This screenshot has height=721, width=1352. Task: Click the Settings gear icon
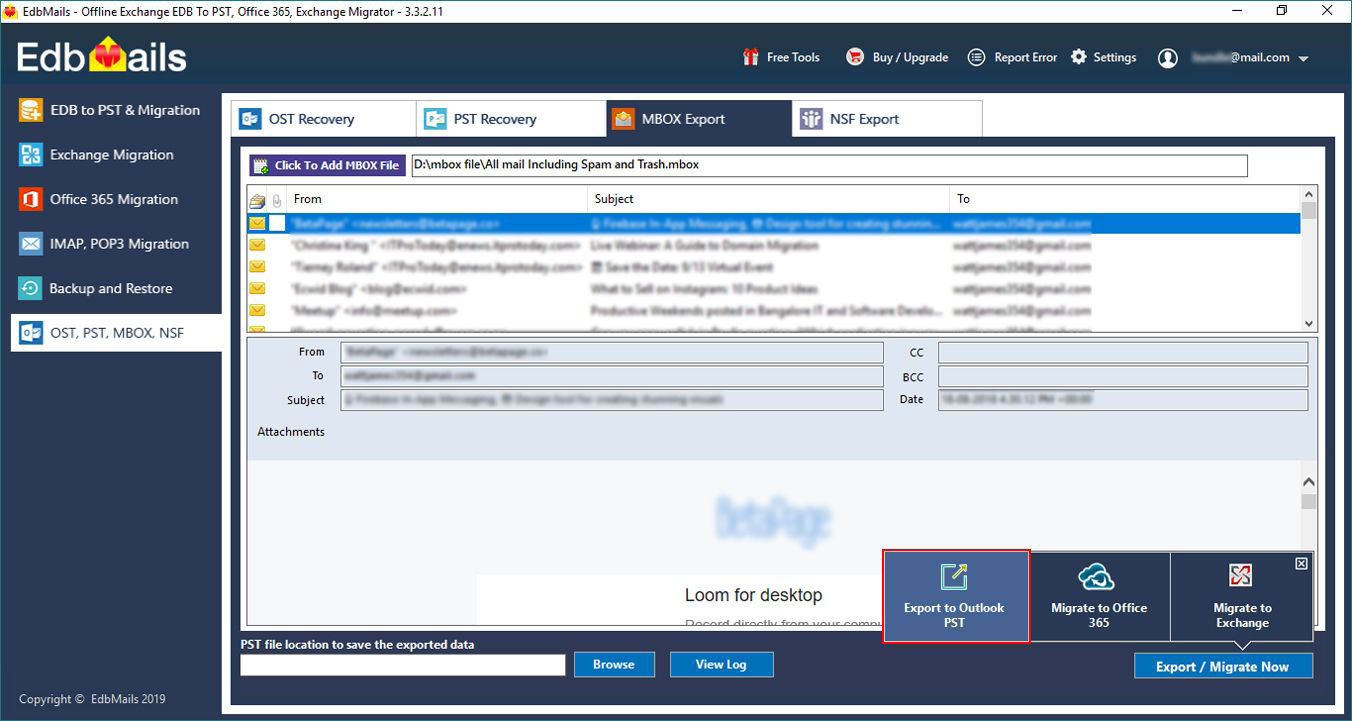click(1079, 57)
